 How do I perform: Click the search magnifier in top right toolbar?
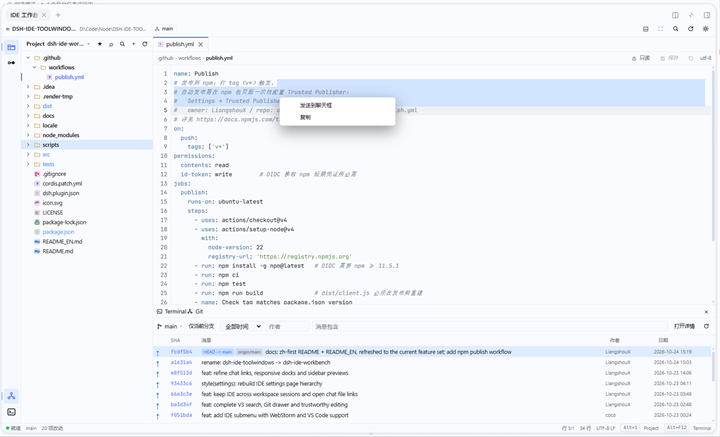click(676, 29)
